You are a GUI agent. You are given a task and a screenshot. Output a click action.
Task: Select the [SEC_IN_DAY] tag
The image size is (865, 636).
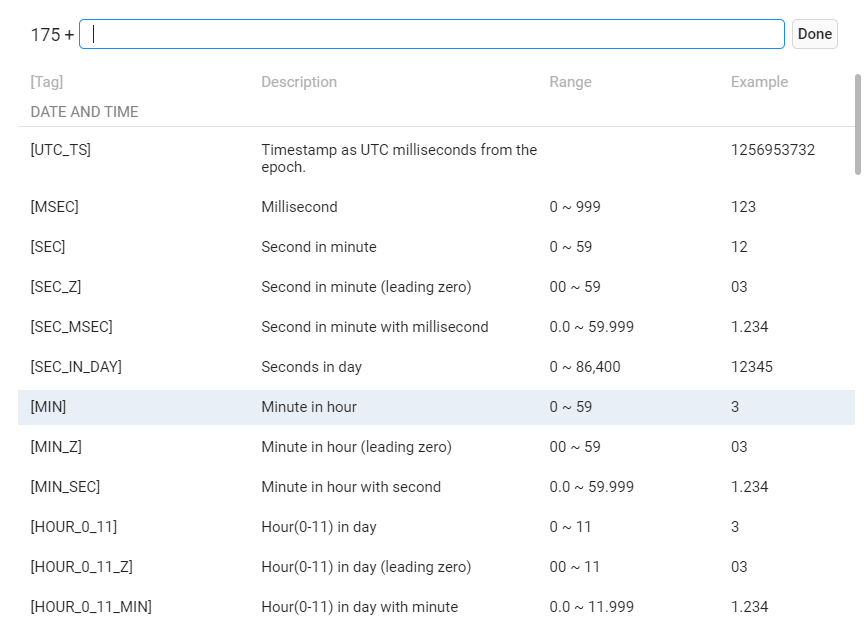click(x=76, y=367)
